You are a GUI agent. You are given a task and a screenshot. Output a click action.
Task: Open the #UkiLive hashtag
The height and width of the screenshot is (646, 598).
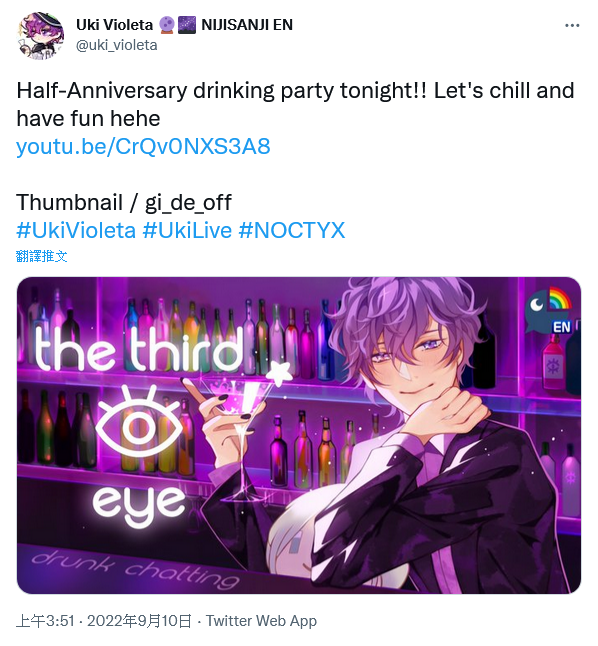pos(187,230)
